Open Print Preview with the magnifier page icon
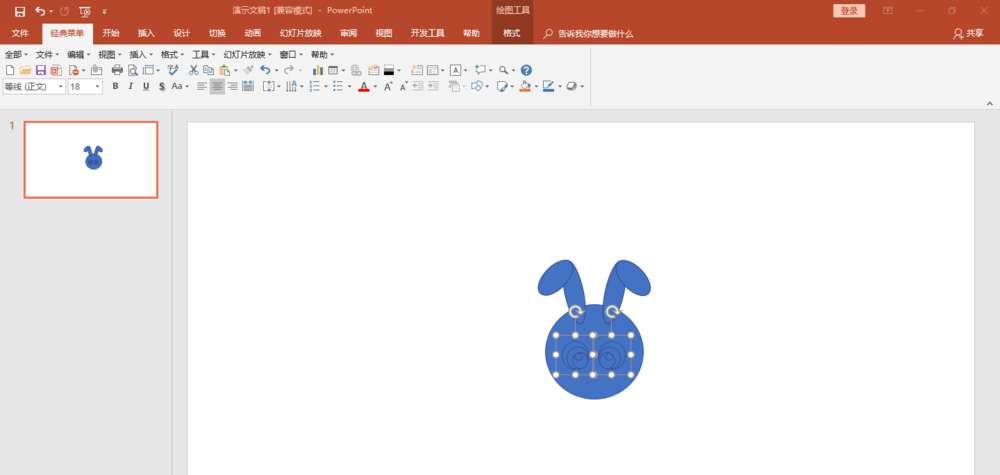 pyautogui.click(x=133, y=70)
